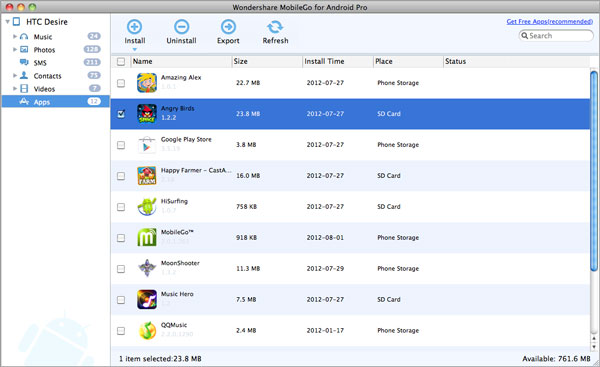The image size is (600, 367).
Task: Click the scrollbar up arrow
Action: pos(594,338)
